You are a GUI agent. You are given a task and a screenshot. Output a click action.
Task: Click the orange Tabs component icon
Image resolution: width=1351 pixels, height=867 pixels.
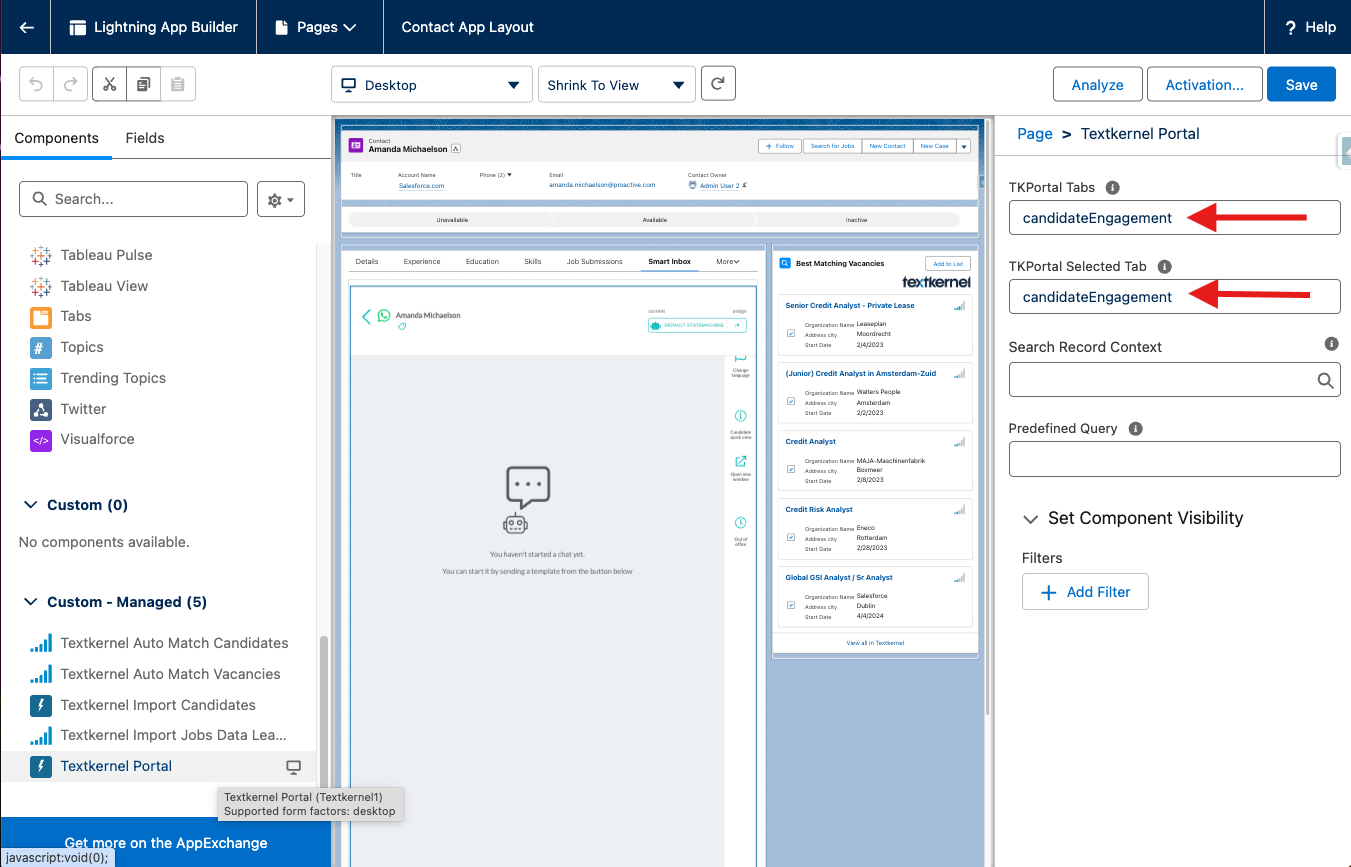pos(41,317)
